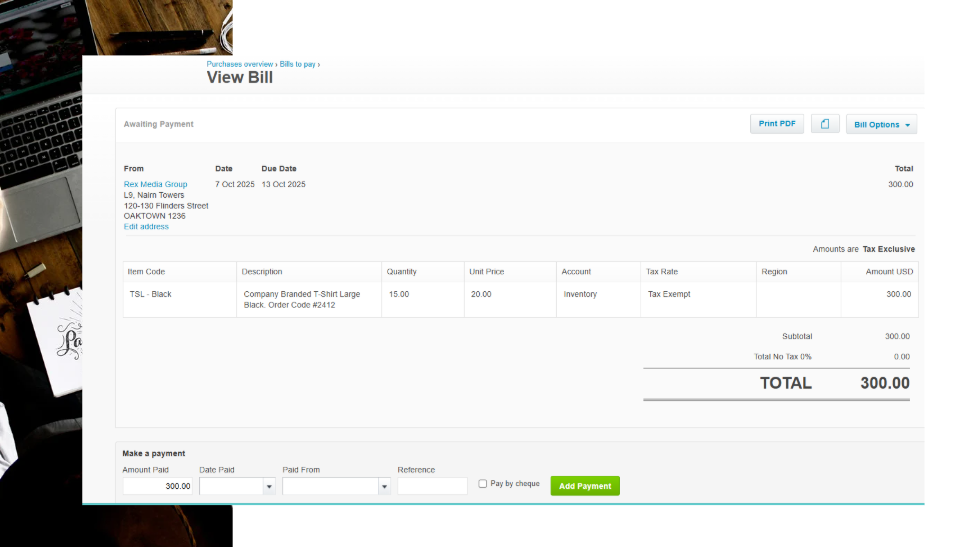
Task: Open the Date Paid calendar dropdown arrow
Action: (x=268, y=486)
